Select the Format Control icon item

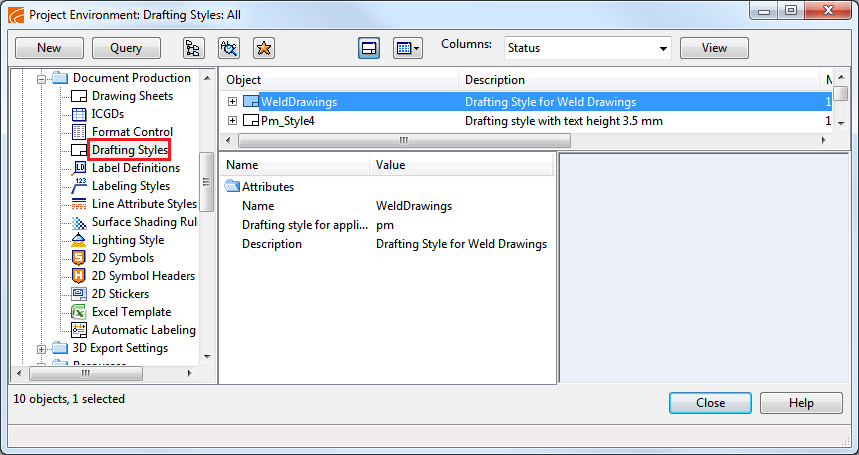click(80, 132)
